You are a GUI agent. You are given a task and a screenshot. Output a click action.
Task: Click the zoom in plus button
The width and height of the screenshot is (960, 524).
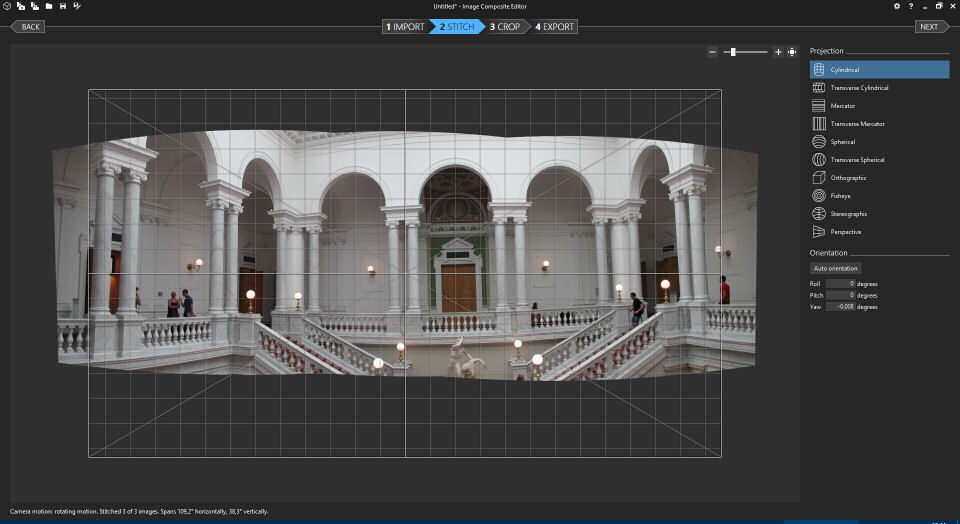click(778, 52)
